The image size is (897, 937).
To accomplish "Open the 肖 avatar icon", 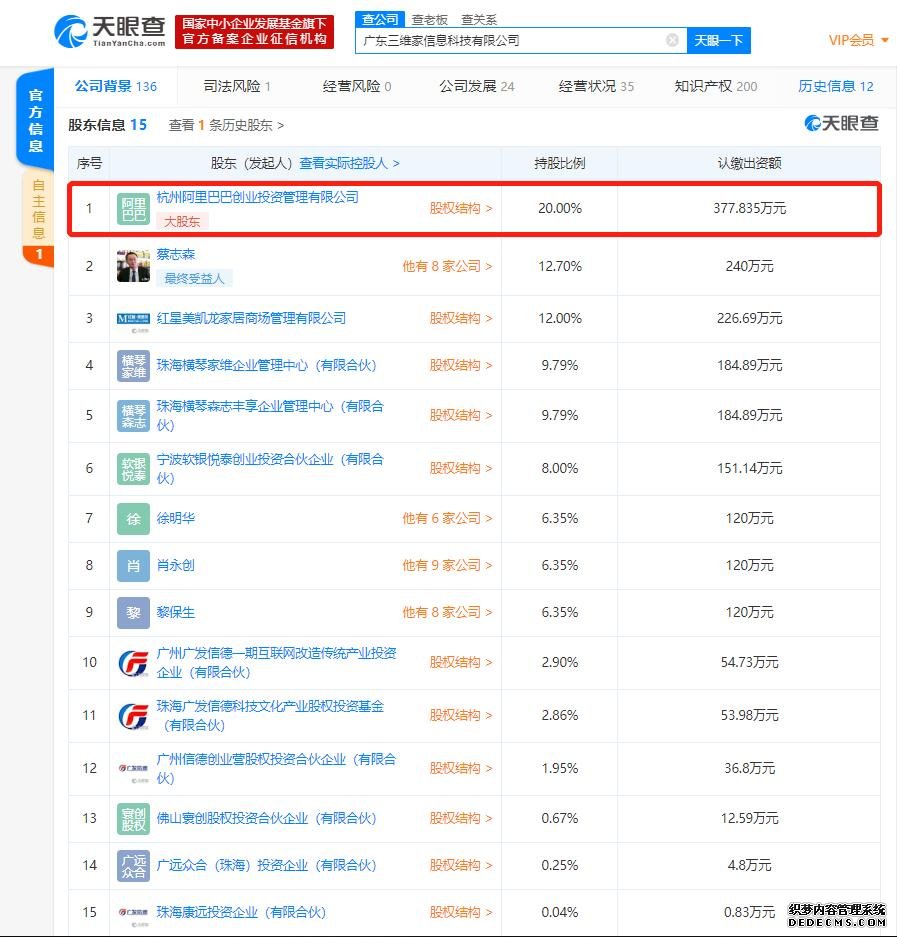I will point(133,566).
